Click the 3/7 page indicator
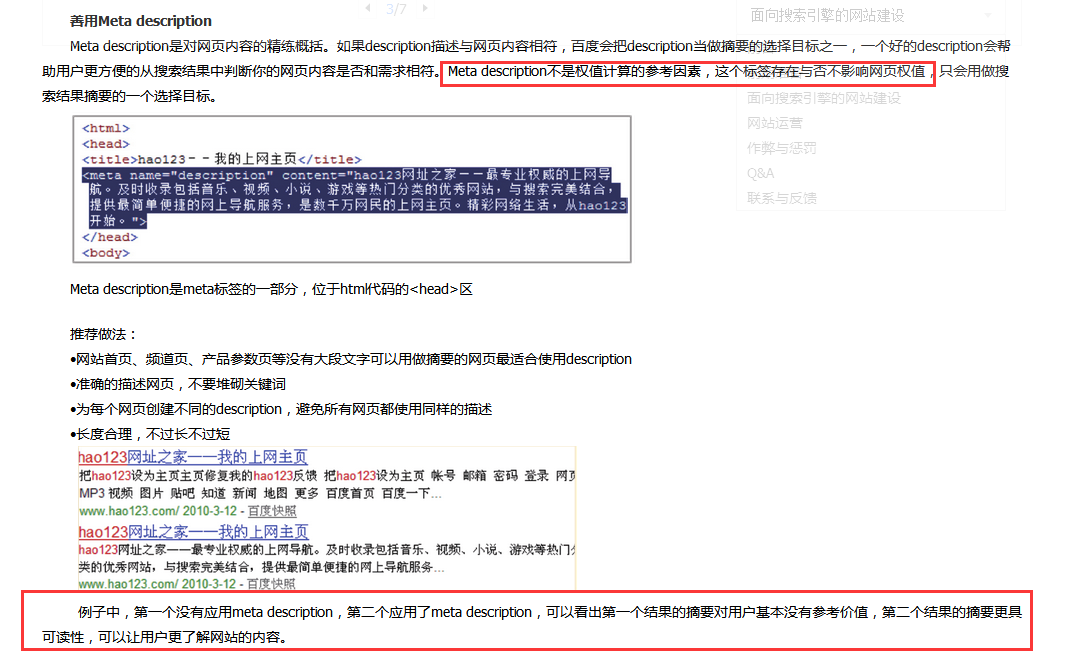The height and width of the screenshot is (666, 1083). (x=396, y=9)
